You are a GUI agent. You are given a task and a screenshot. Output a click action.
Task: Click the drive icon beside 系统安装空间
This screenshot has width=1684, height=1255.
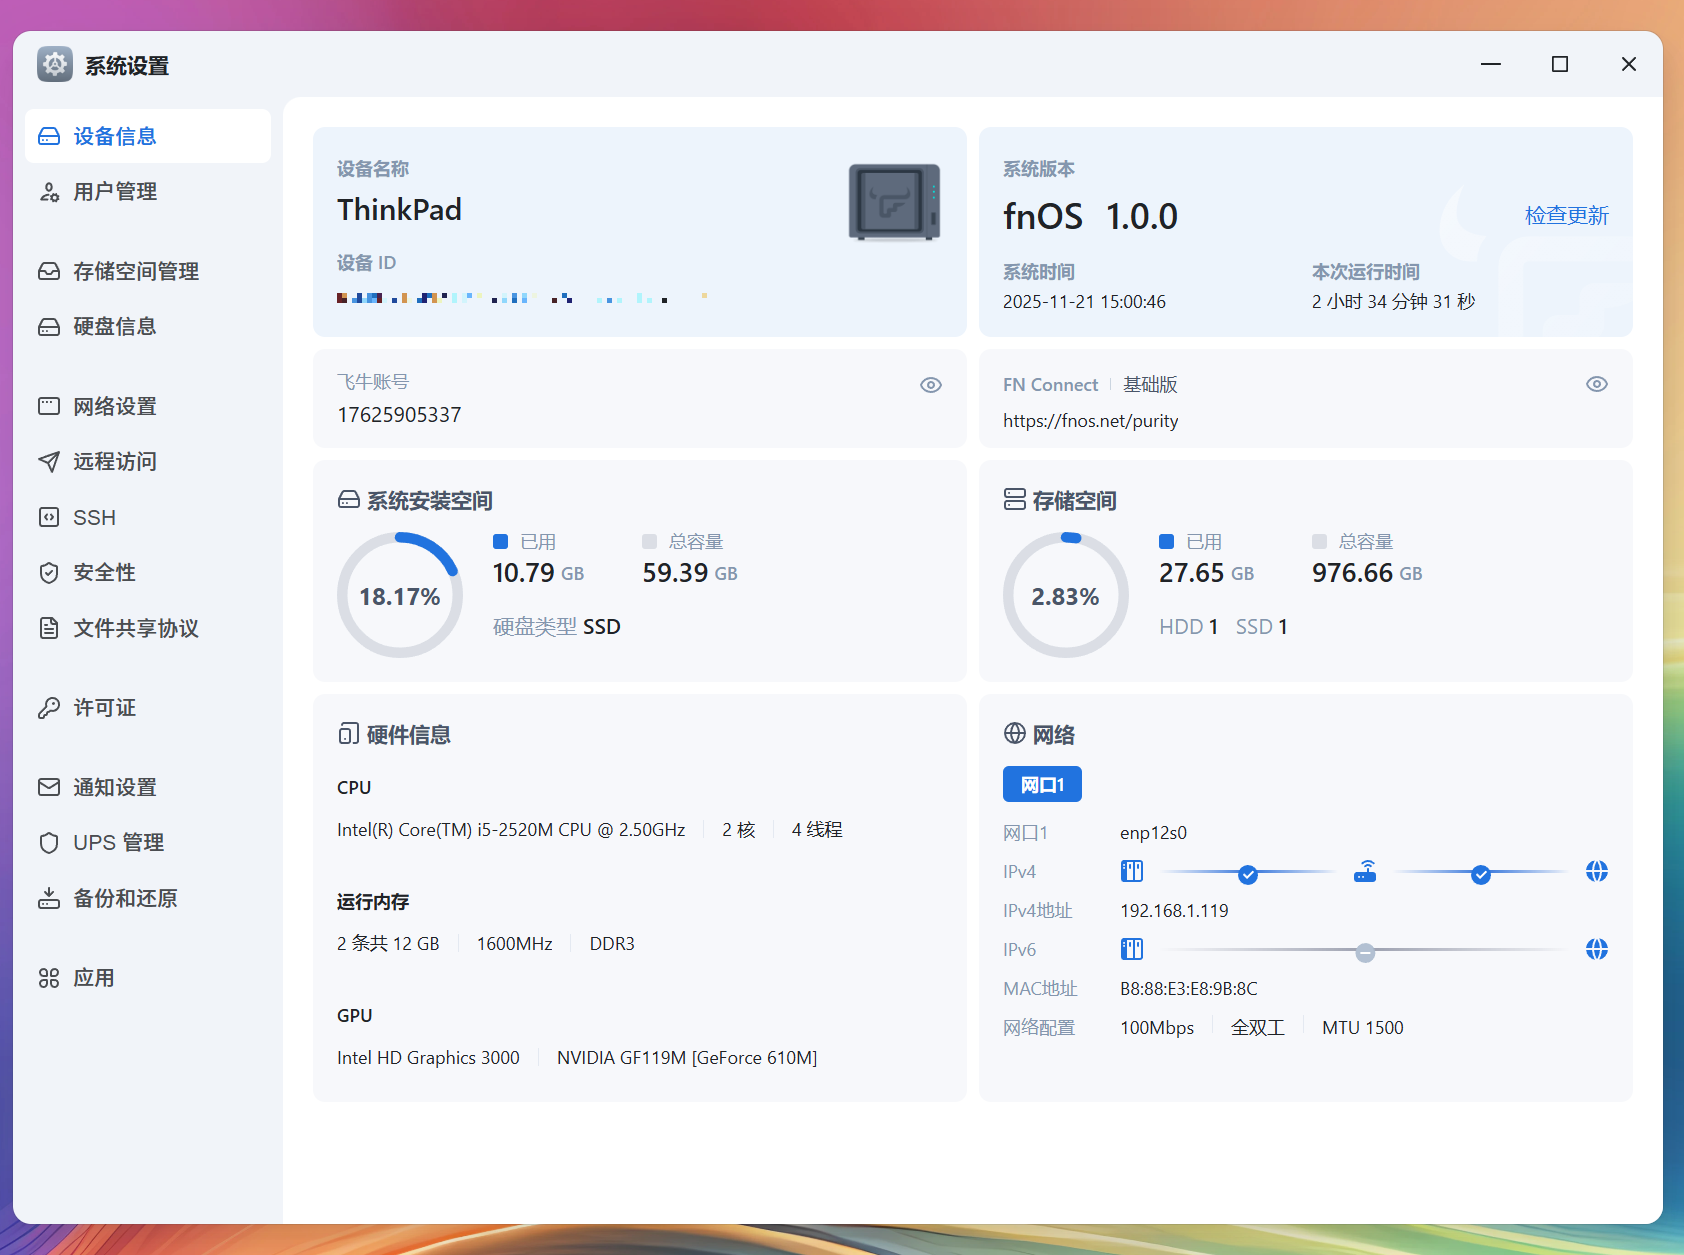349,500
